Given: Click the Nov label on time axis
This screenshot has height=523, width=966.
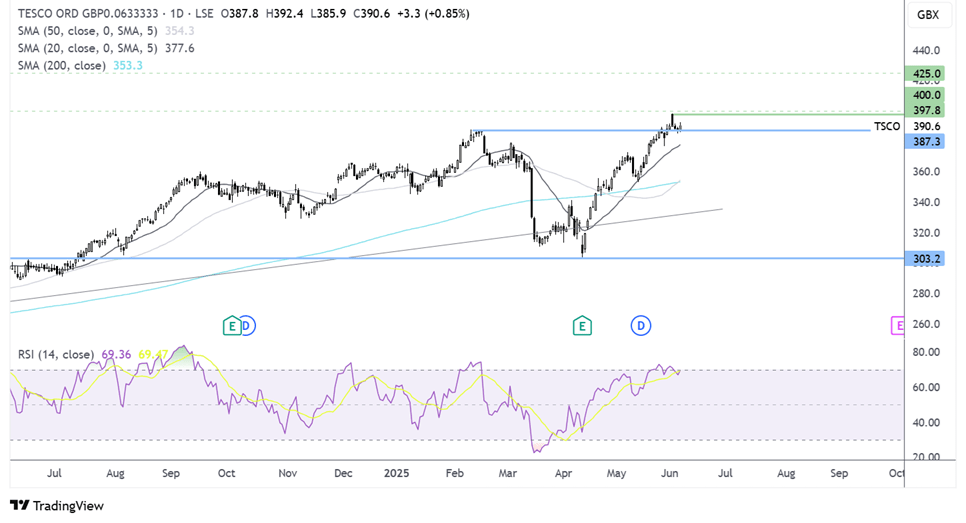Looking at the screenshot, I should [x=288, y=473].
